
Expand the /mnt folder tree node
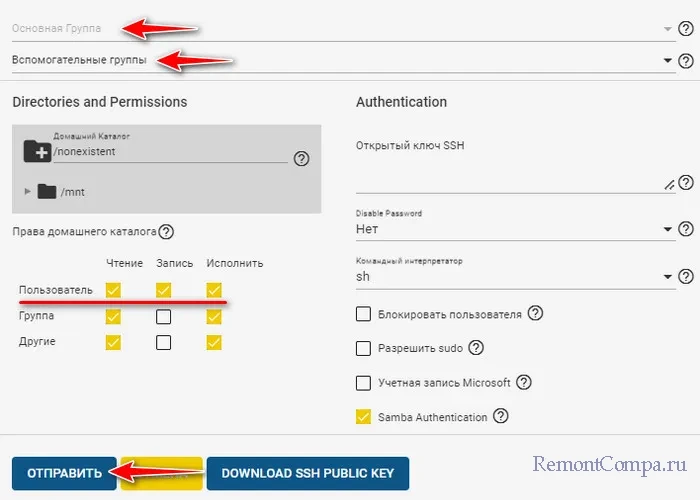[x=28, y=191]
